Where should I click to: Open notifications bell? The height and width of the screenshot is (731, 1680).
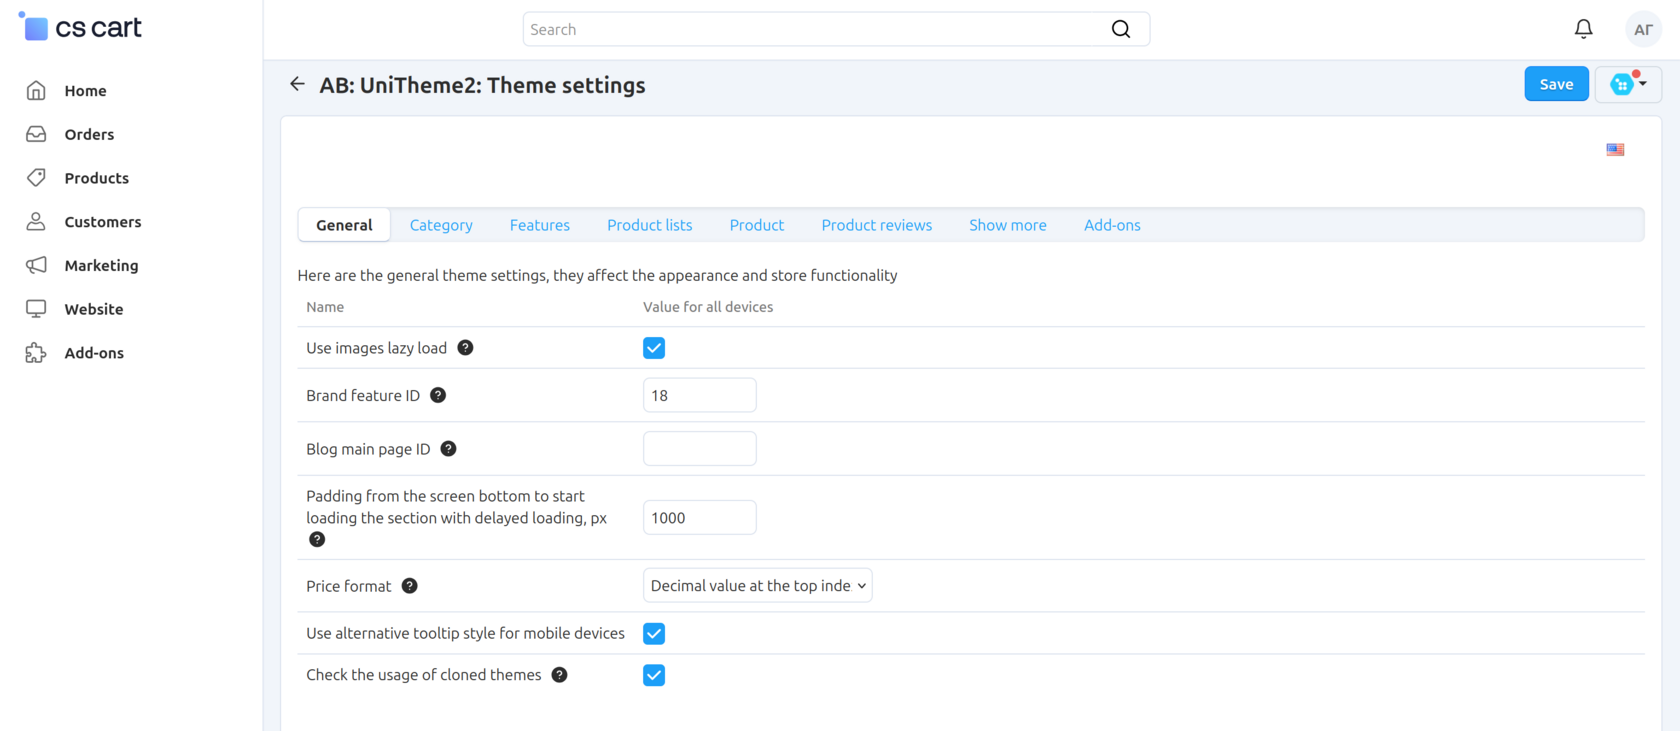point(1583,29)
